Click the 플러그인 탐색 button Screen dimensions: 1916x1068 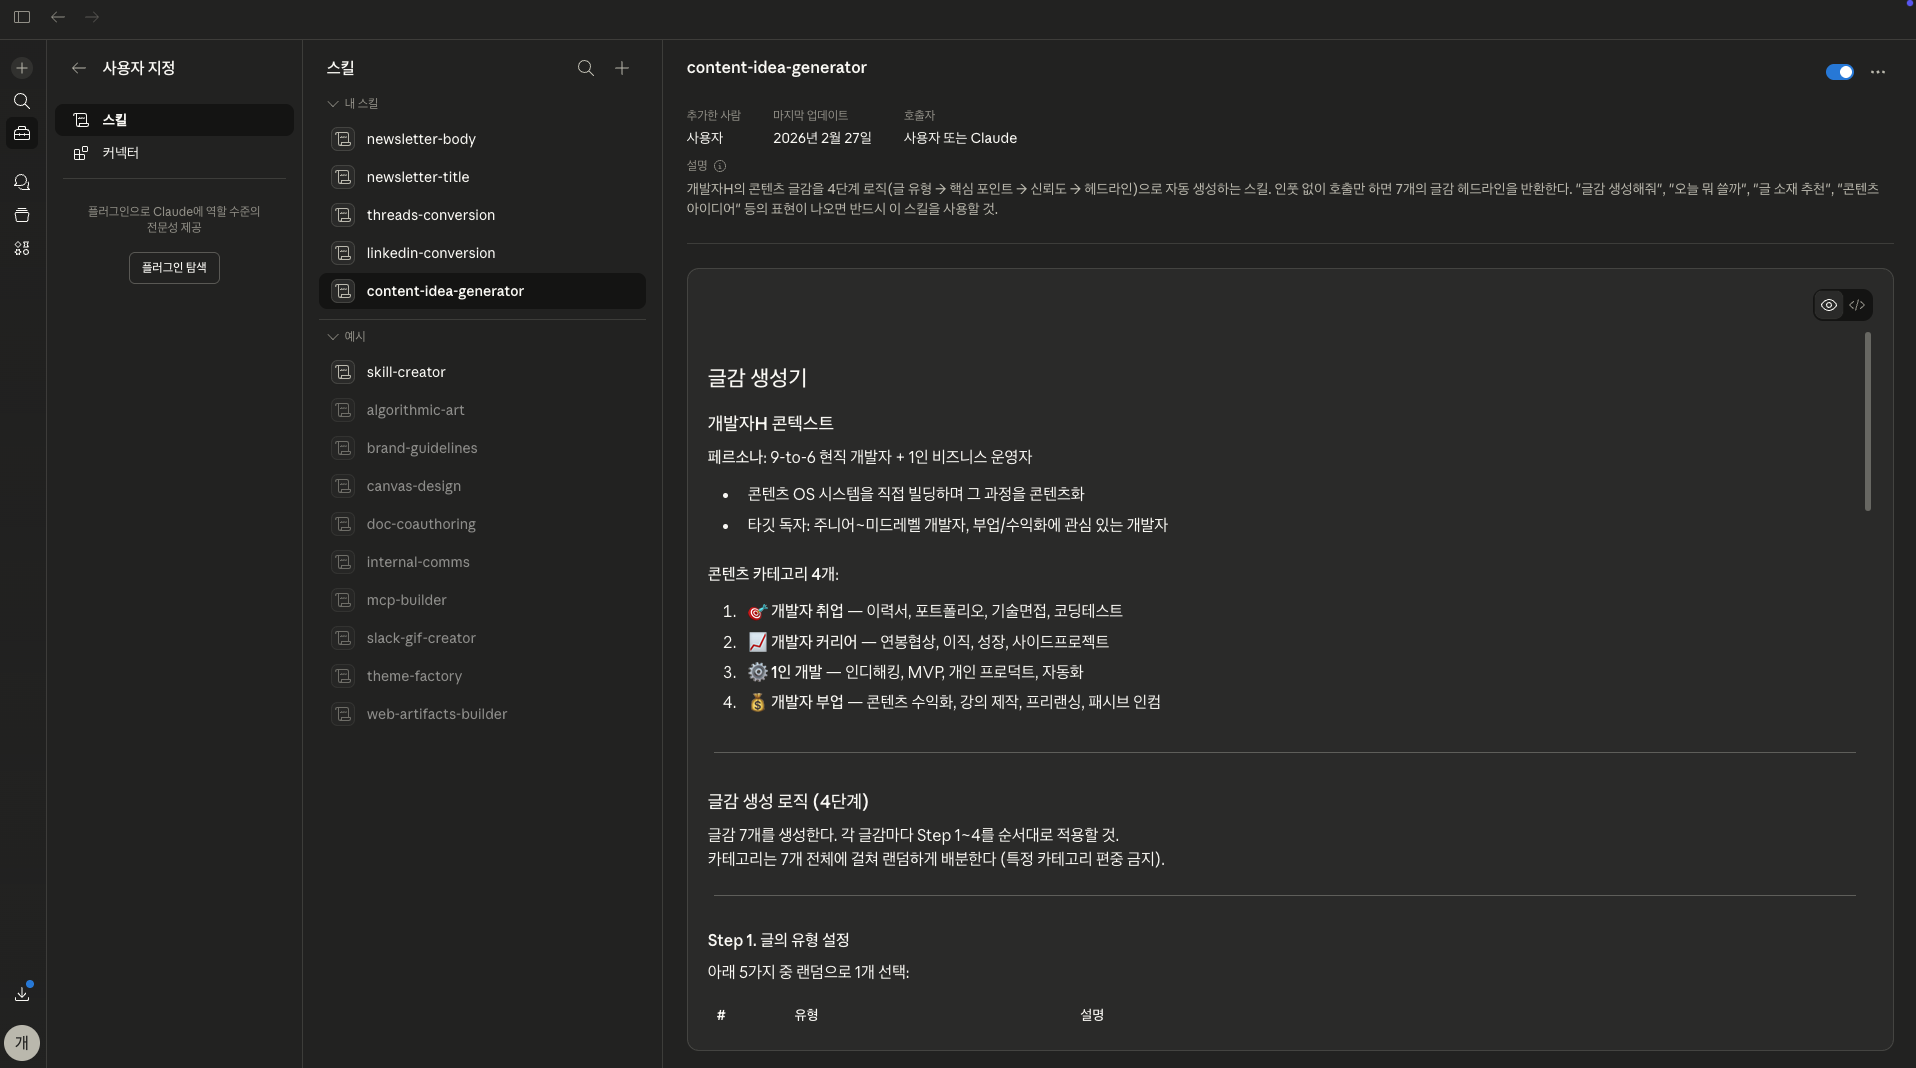(x=174, y=268)
